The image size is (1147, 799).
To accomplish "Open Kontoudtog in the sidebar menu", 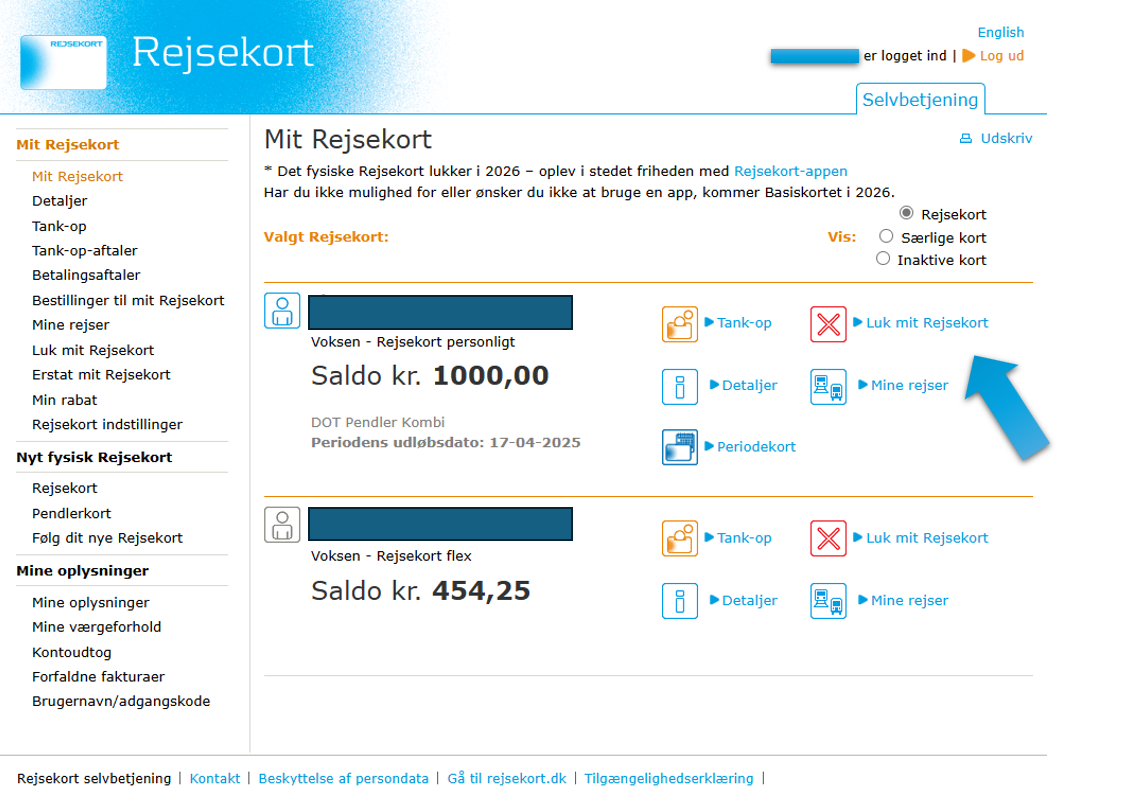I will click(x=72, y=652).
